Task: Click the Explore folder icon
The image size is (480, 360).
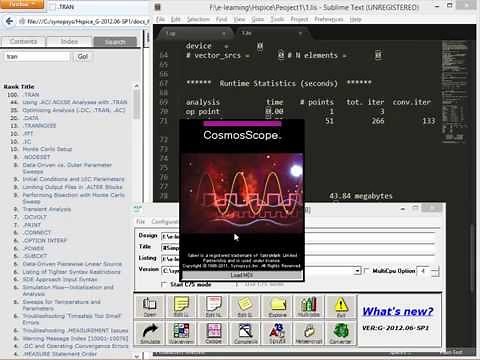Action: click(277, 306)
